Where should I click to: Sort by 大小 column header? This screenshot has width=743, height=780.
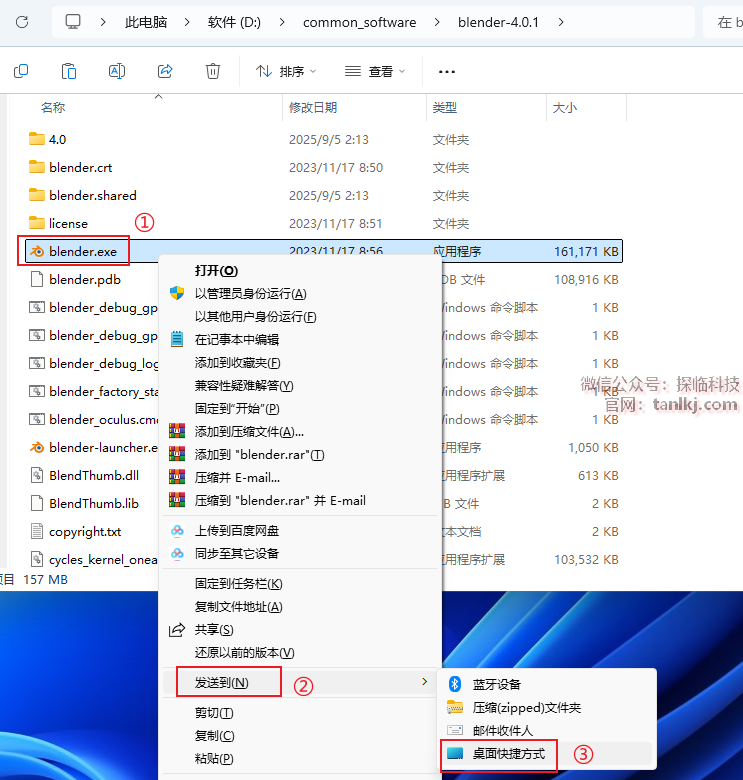[x=564, y=107]
